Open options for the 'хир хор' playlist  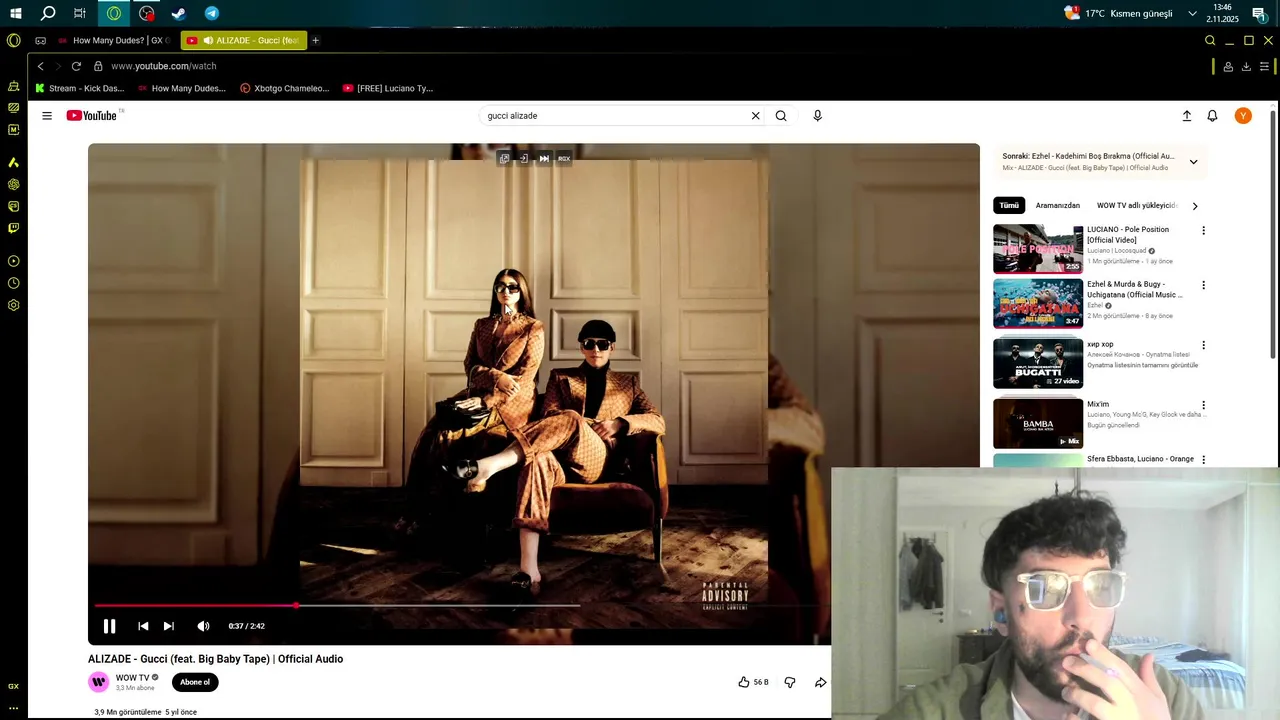tap(1203, 345)
